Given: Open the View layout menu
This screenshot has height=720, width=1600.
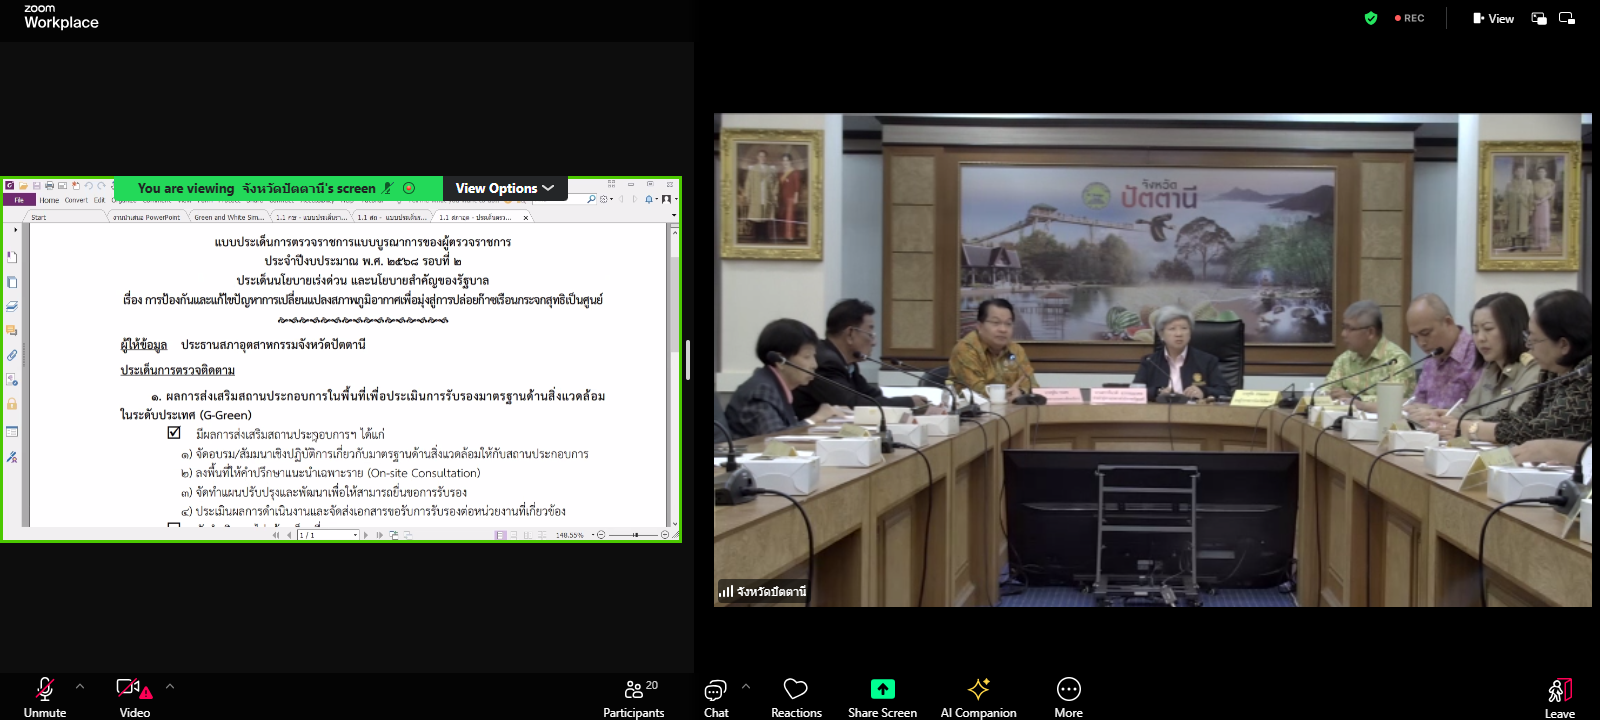Looking at the screenshot, I should click(1493, 18).
